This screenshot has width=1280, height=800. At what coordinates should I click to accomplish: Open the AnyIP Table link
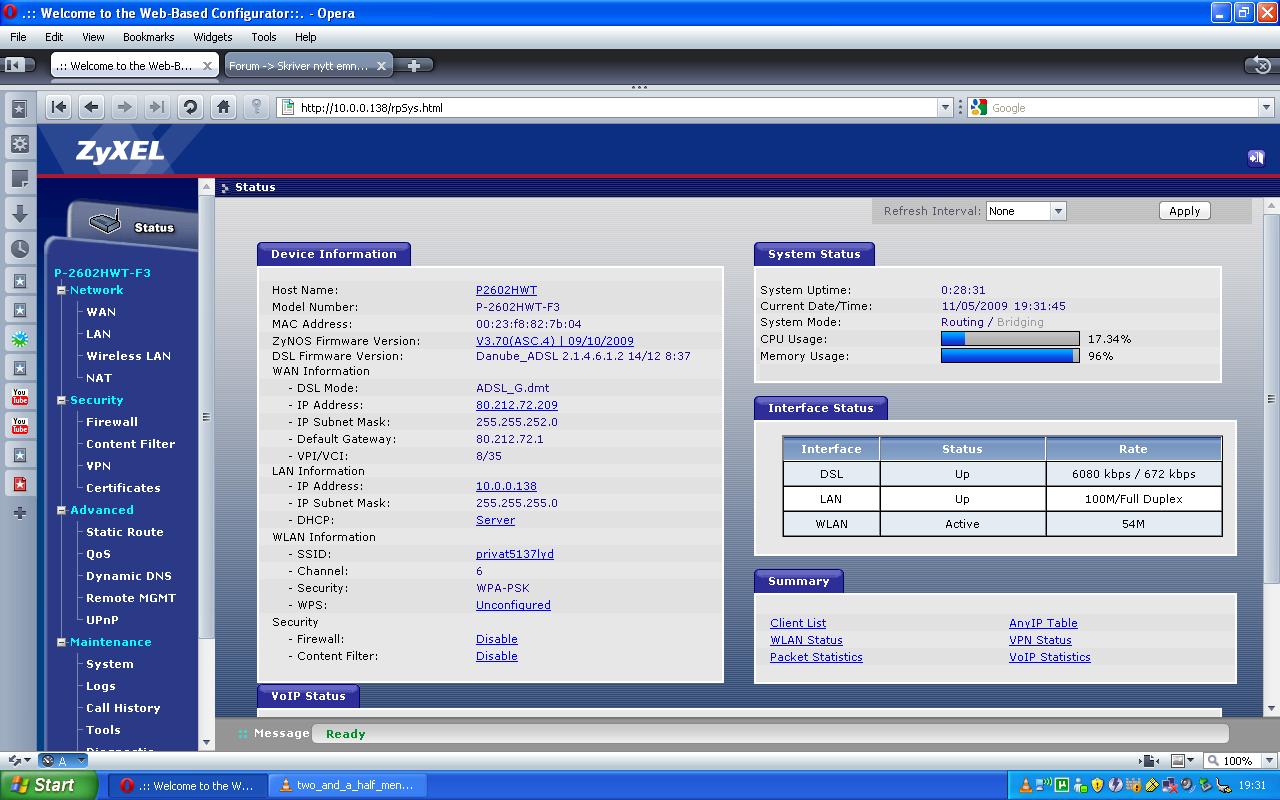click(1043, 623)
